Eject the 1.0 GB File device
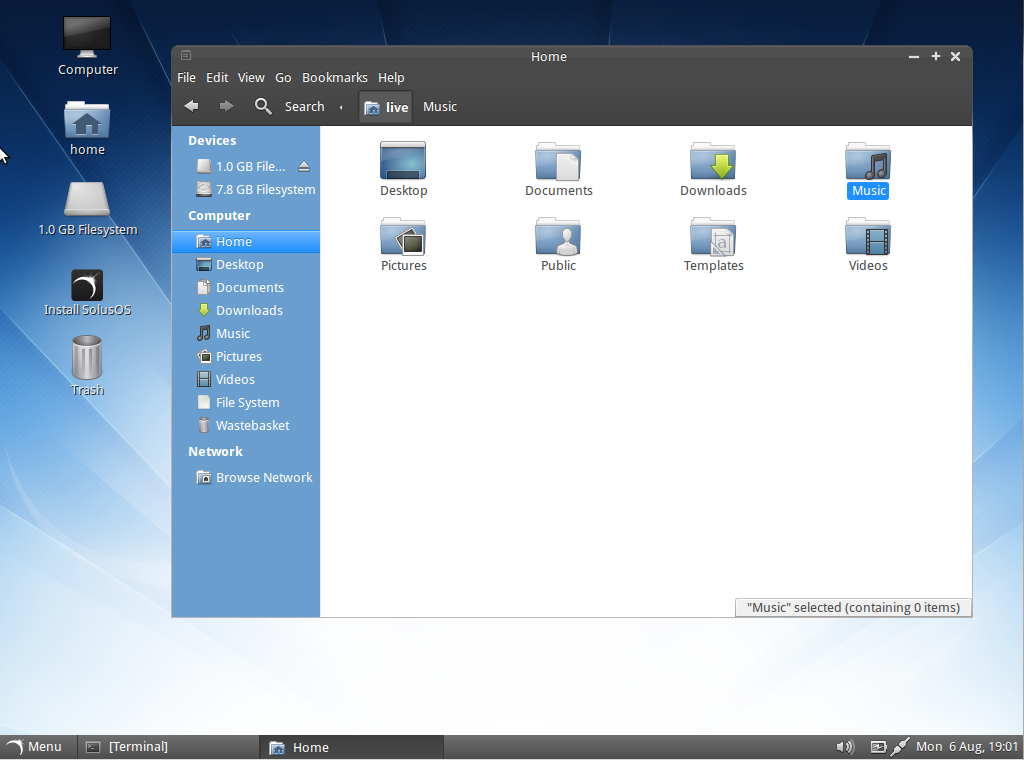The width and height of the screenshot is (1024, 760). [x=303, y=167]
